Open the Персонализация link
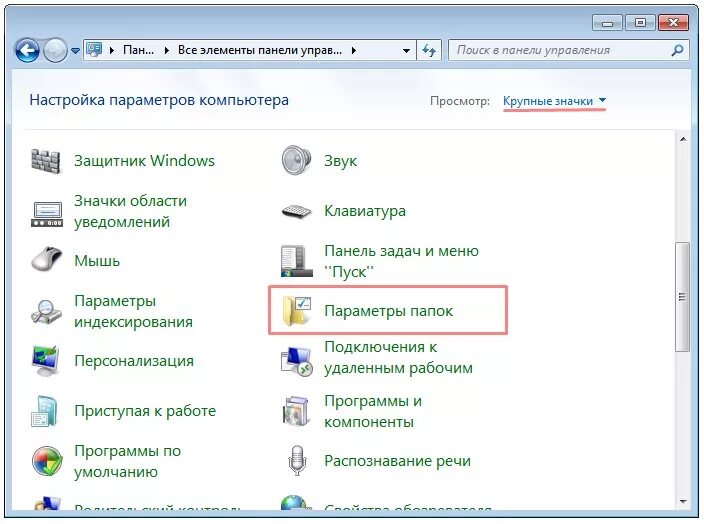Viewport: 704px width, 524px height. [134, 361]
